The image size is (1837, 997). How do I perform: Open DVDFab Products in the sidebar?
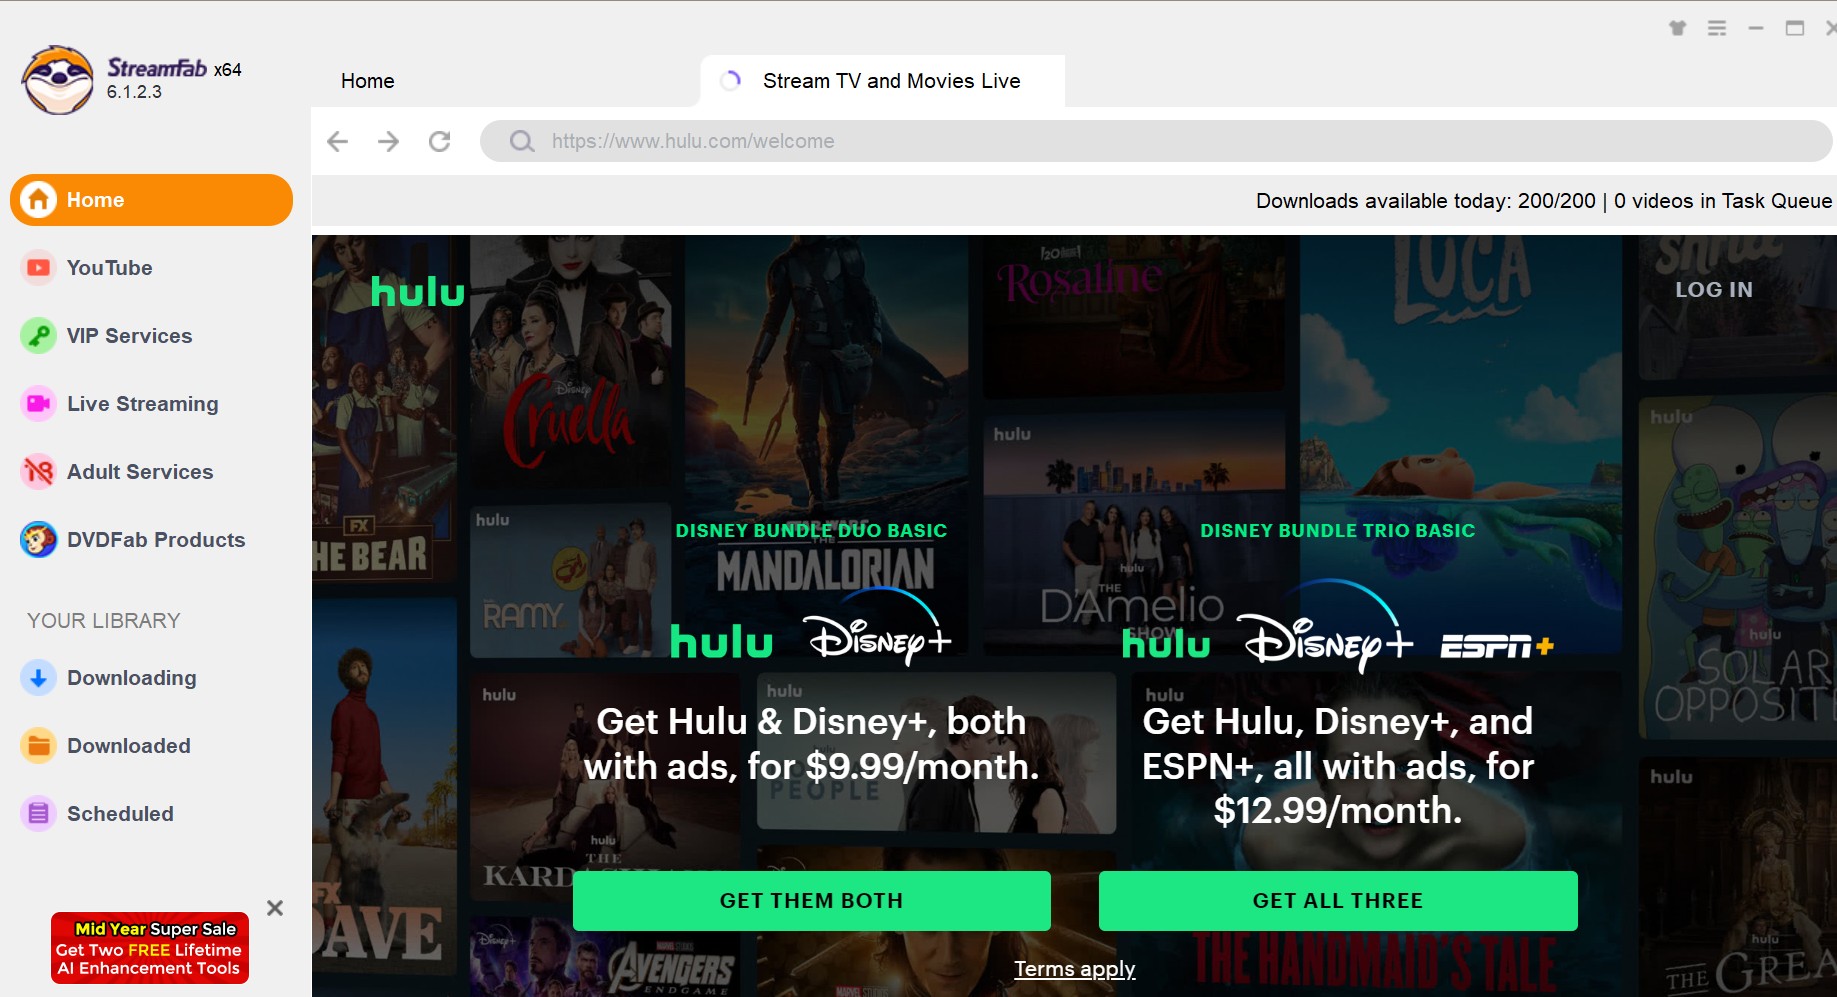coord(151,540)
